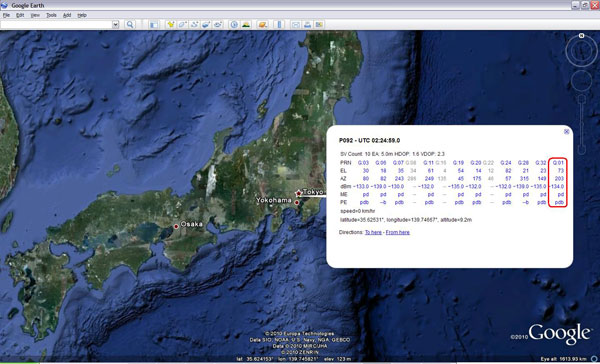Choose the Add Image Overlay tool
Viewport: 600px width, 364px height.
coord(206,24)
